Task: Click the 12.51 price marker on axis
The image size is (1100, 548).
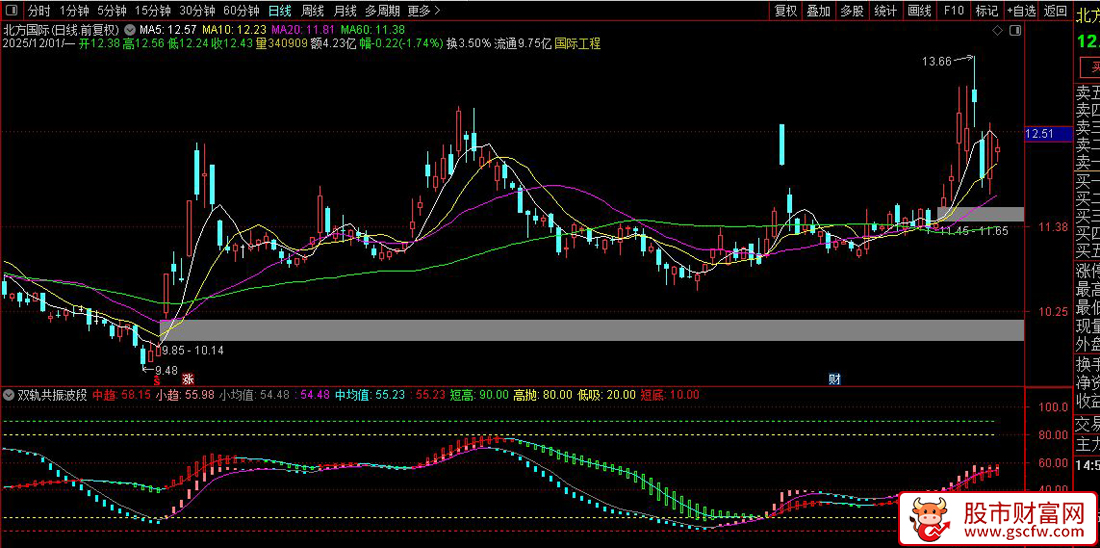Action: click(1041, 134)
